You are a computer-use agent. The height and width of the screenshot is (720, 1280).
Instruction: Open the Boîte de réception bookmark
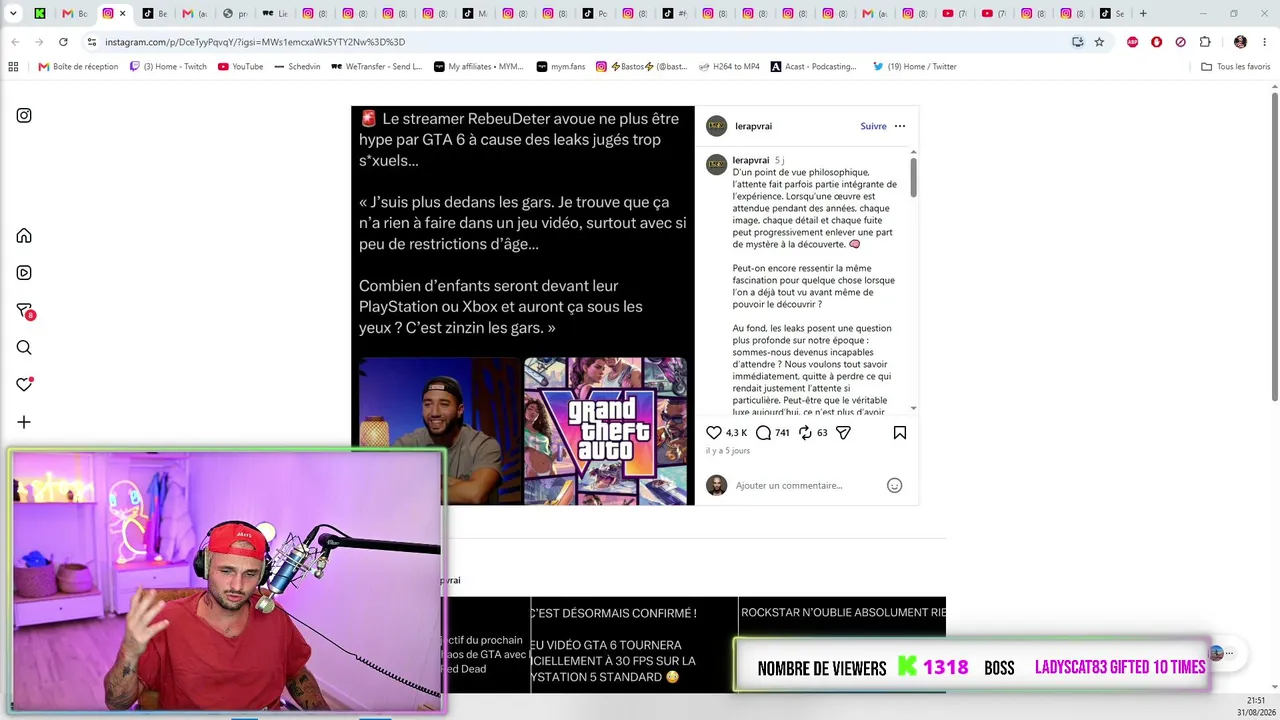[78, 66]
